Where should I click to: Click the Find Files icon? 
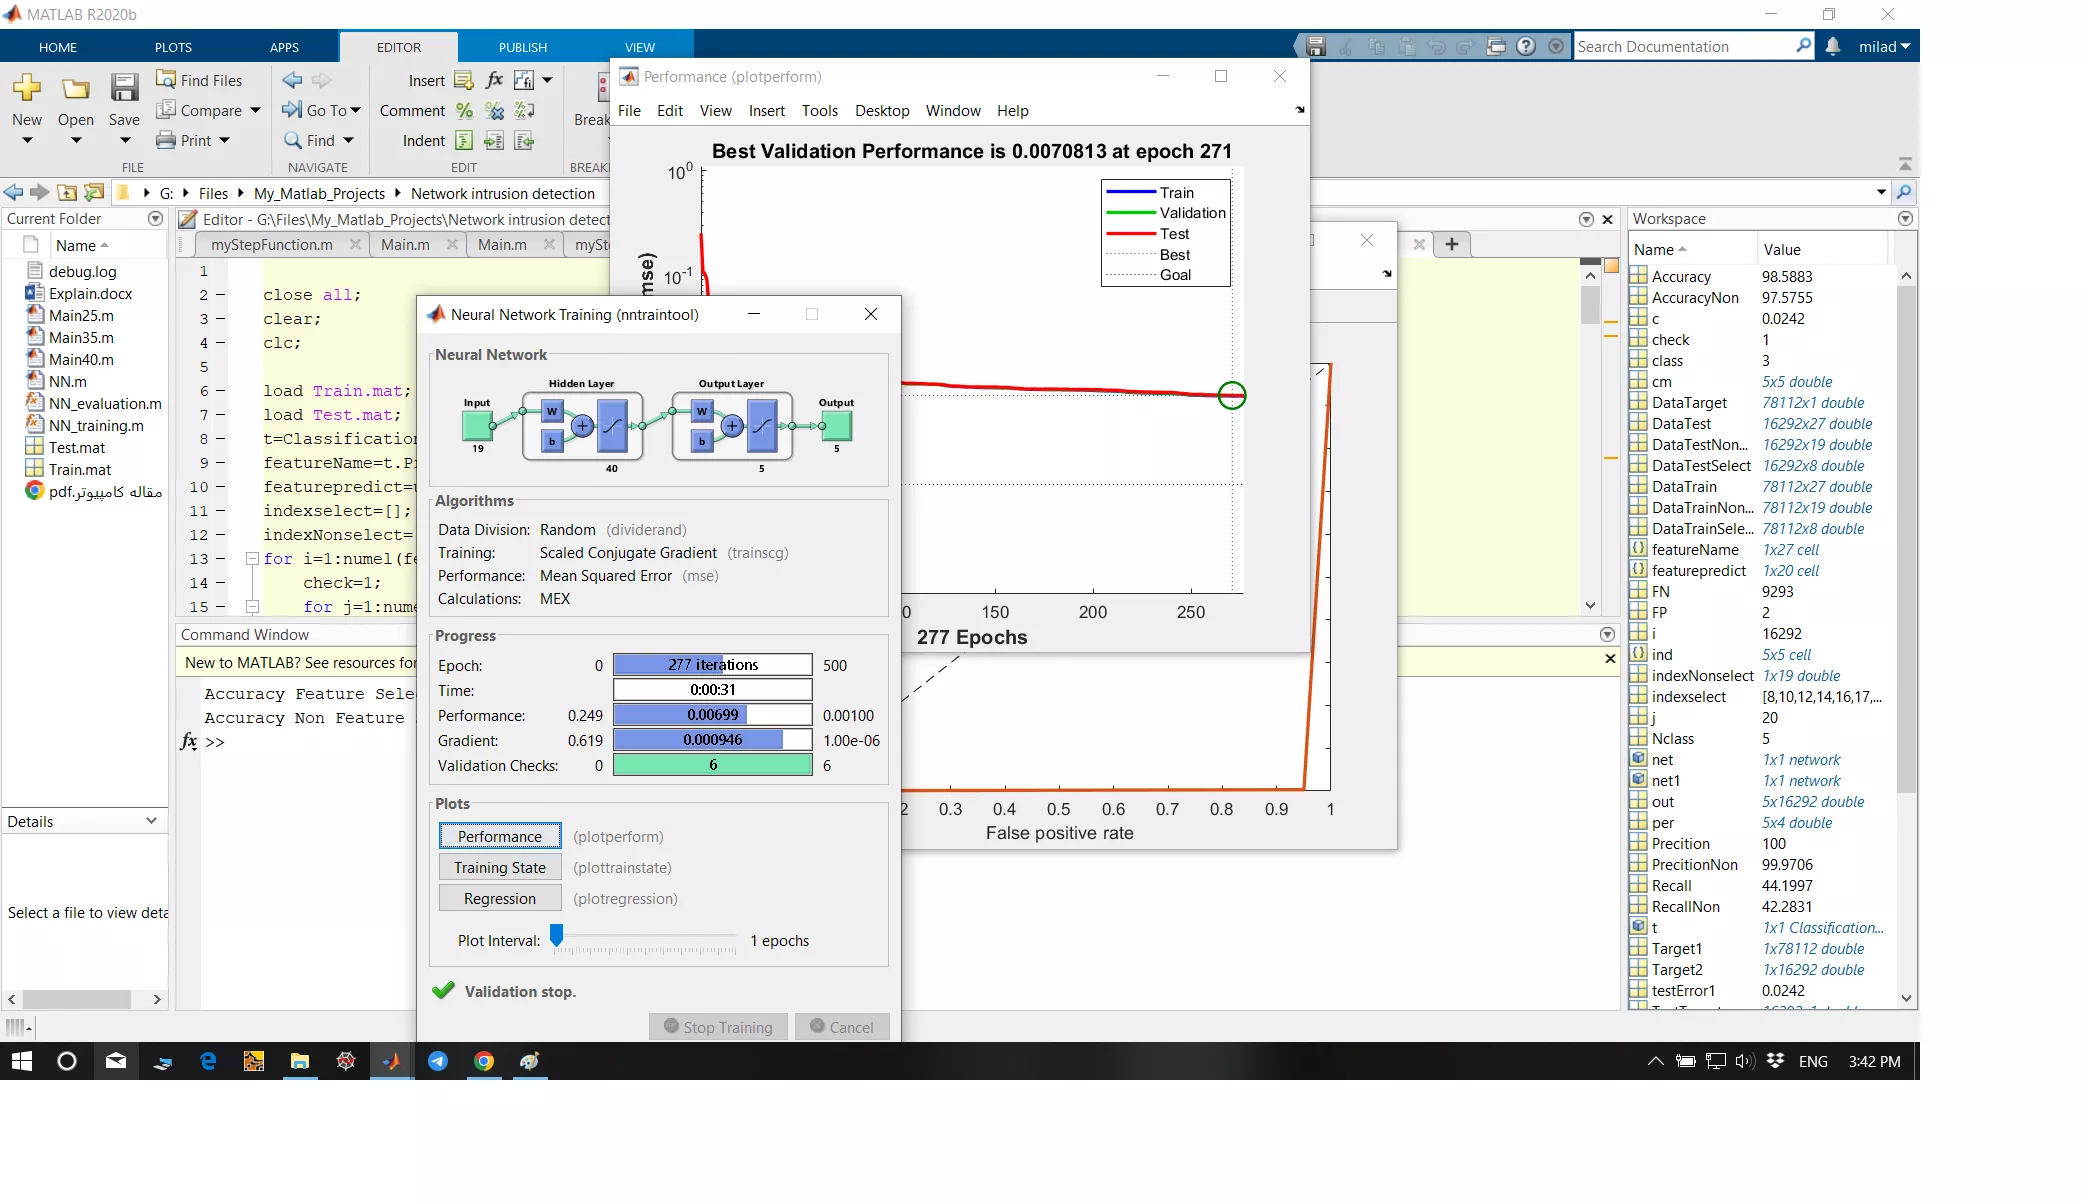[166, 79]
